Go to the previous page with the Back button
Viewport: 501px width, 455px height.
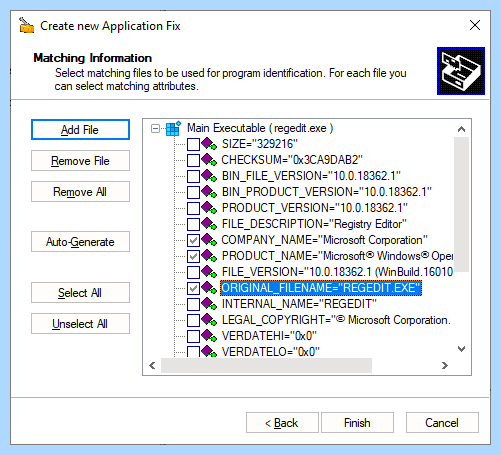tap(282, 423)
